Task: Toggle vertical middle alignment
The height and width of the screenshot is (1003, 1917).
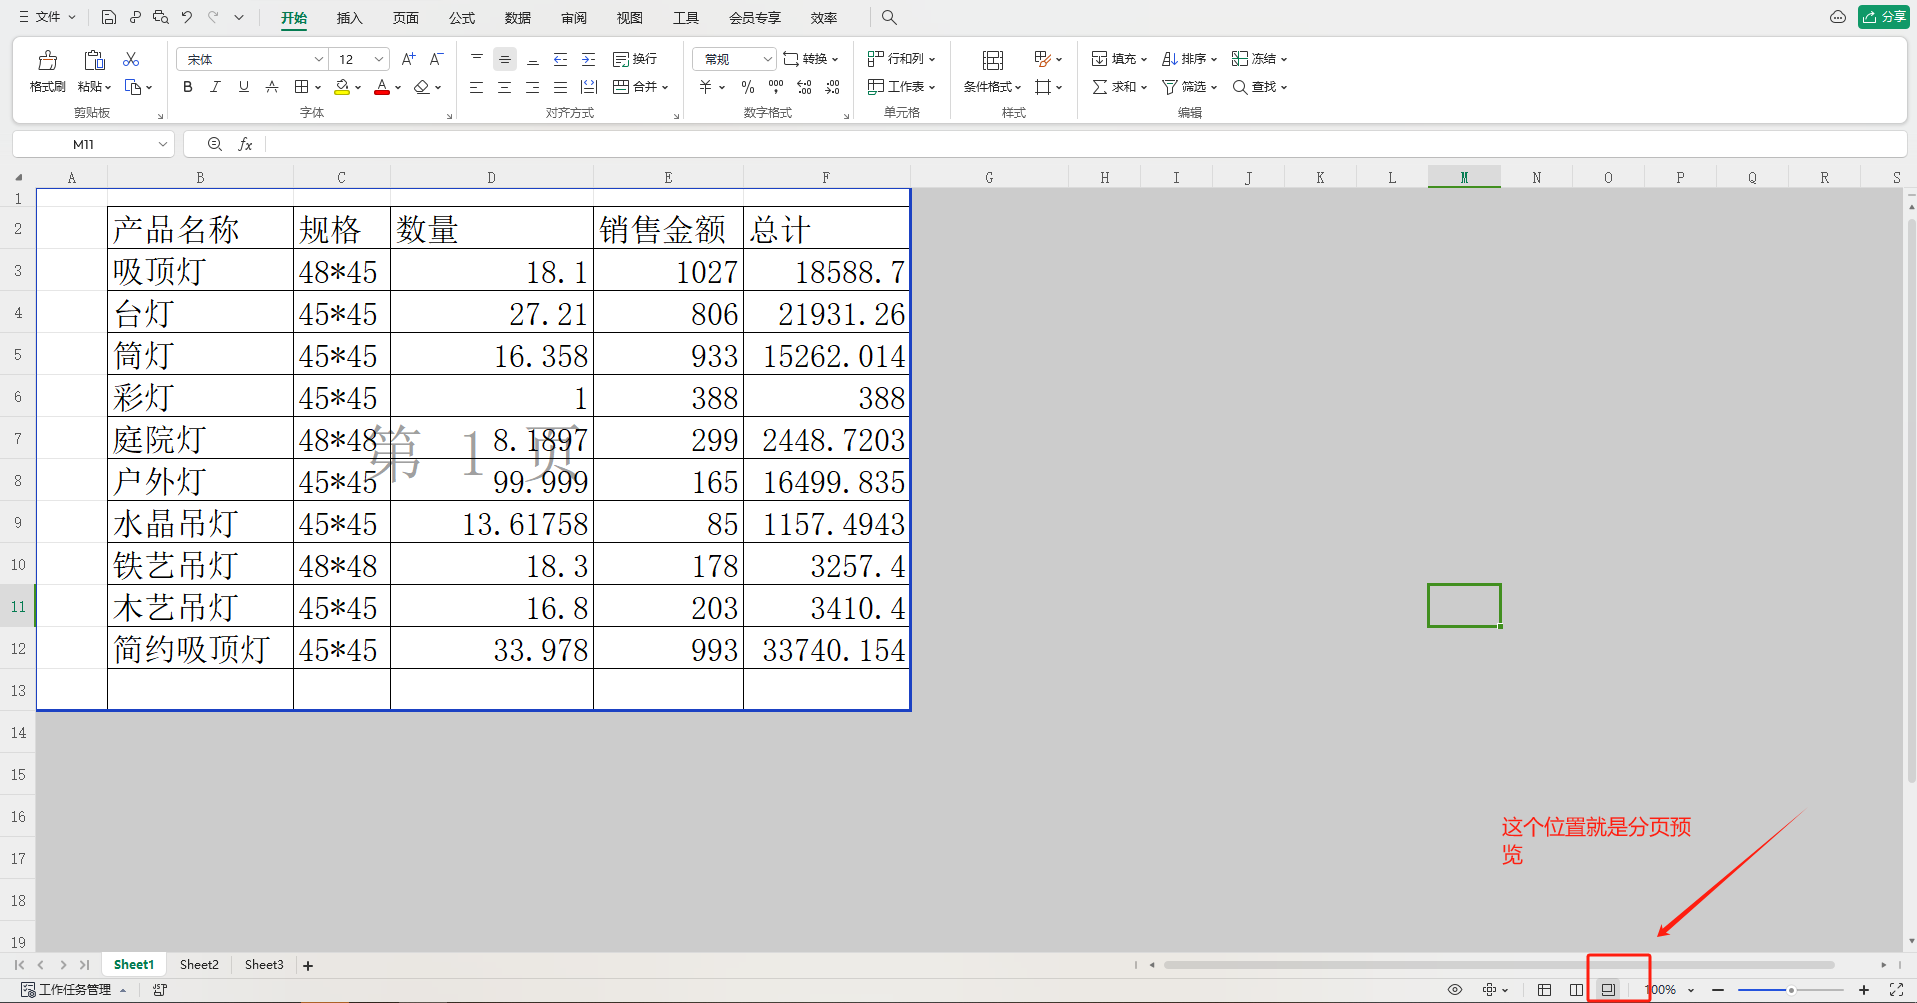Action: pyautogui.click(x=505, y=59)
